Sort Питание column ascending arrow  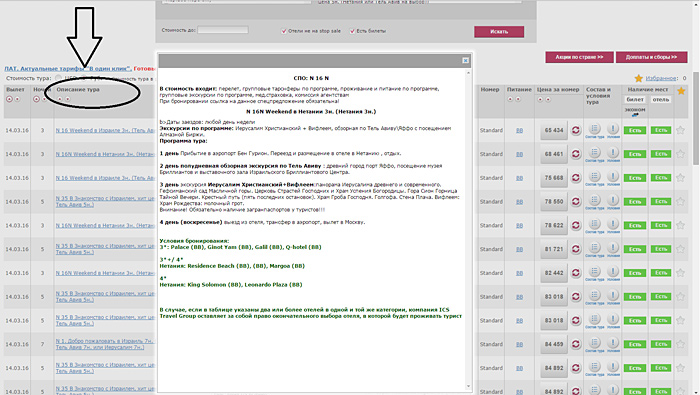[x=510, y=99]
